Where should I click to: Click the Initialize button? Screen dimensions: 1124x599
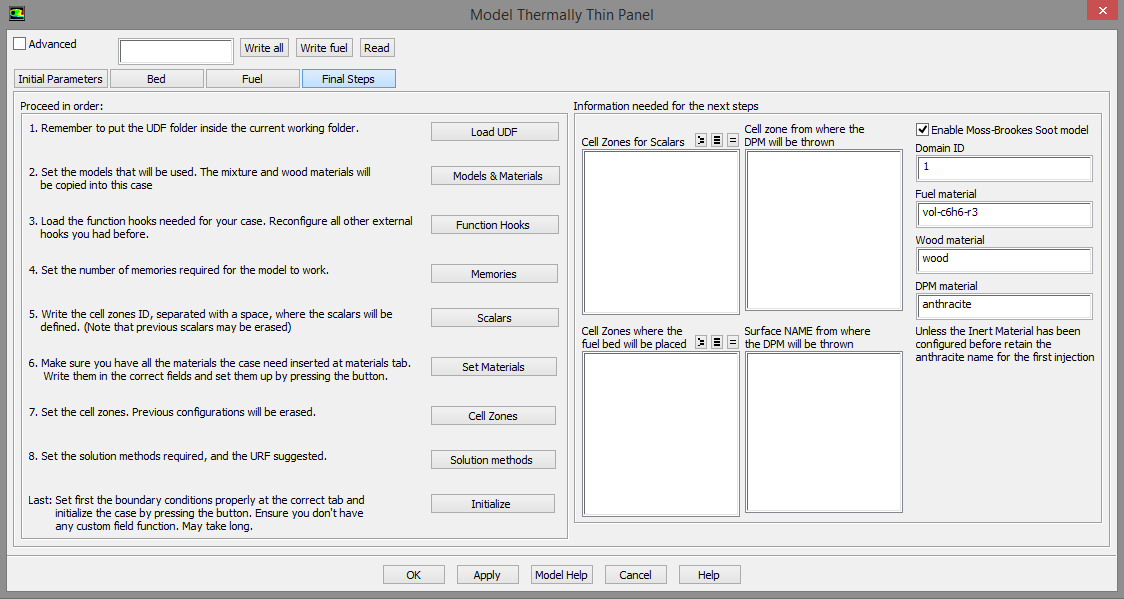pyautogui.click(x=492, y=504)
